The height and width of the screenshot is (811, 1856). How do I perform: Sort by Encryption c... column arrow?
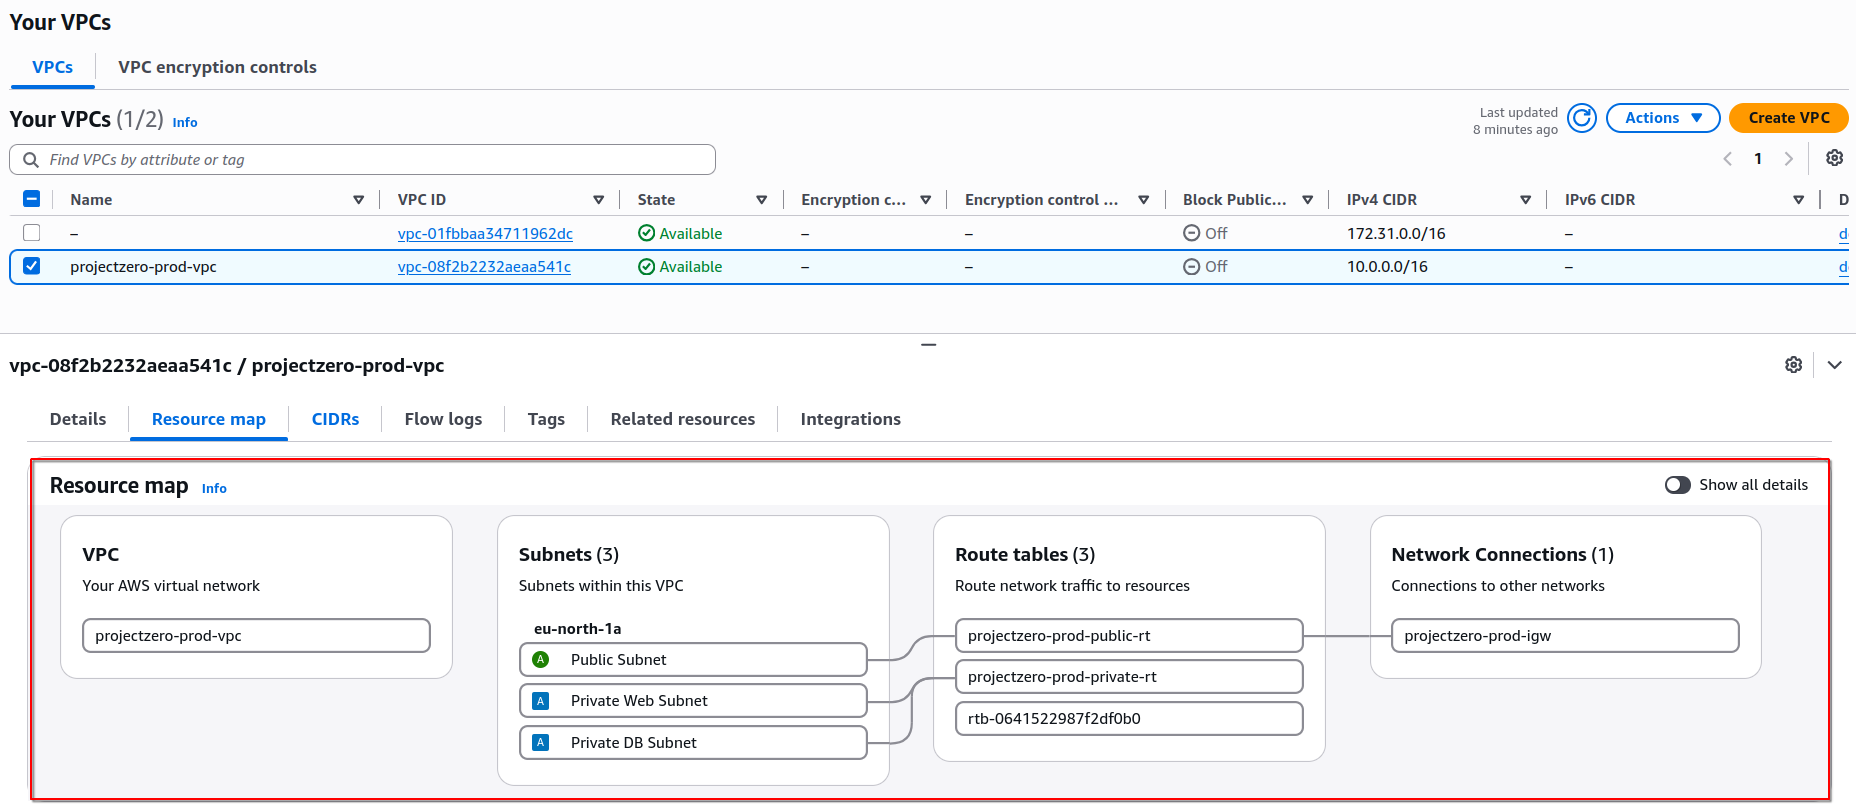[926, 200]
